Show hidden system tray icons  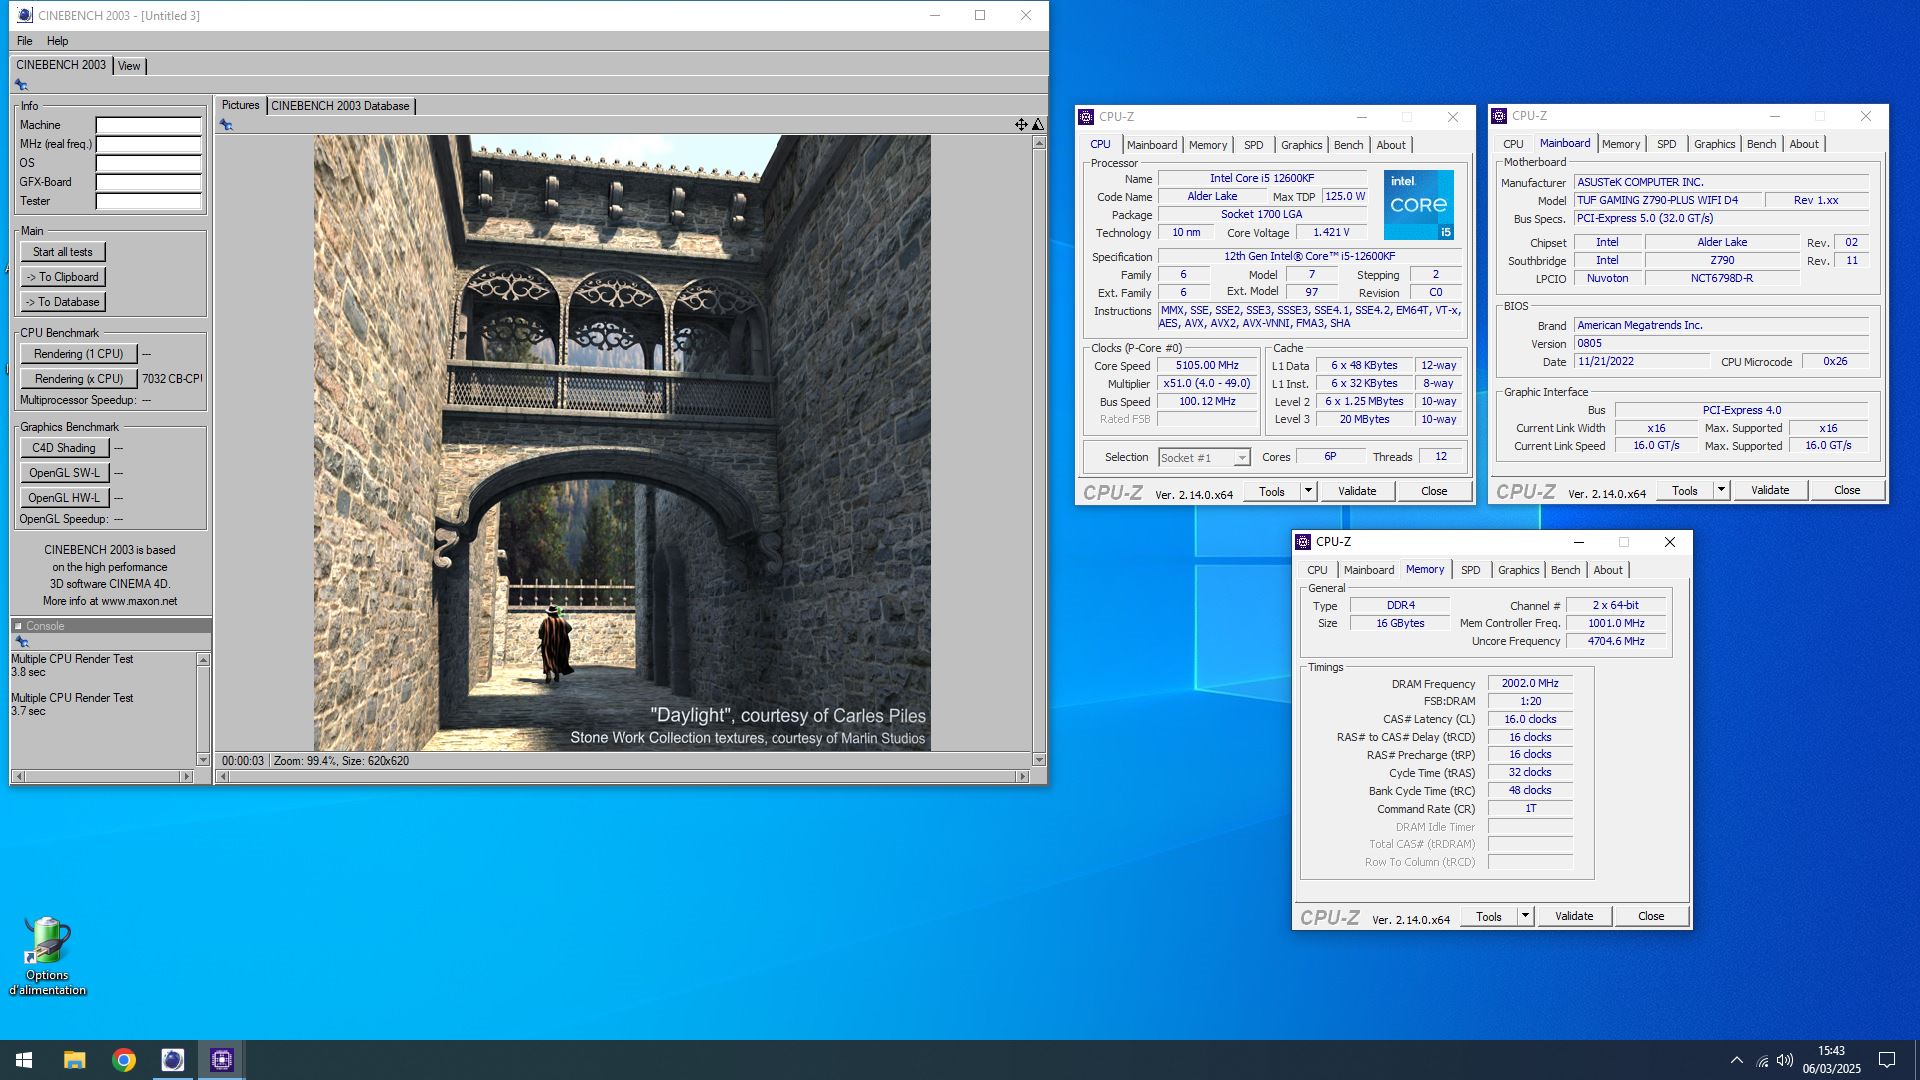click(1737, 1060)
